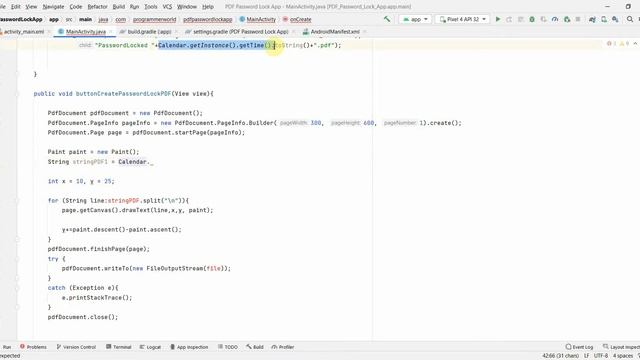Open the Build menu
The width and height of the screenshot is (640, 360).
click(119, 7)
